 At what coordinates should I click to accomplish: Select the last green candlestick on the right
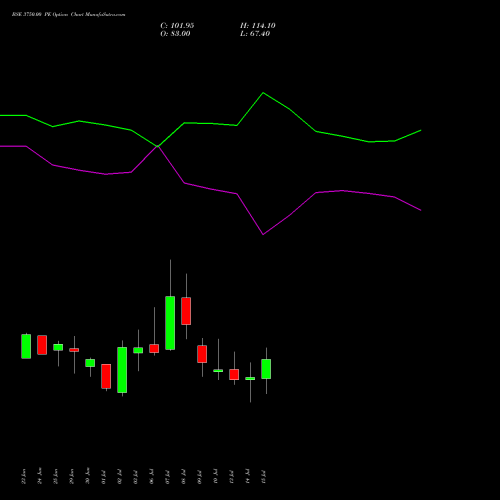click(266, 369)
